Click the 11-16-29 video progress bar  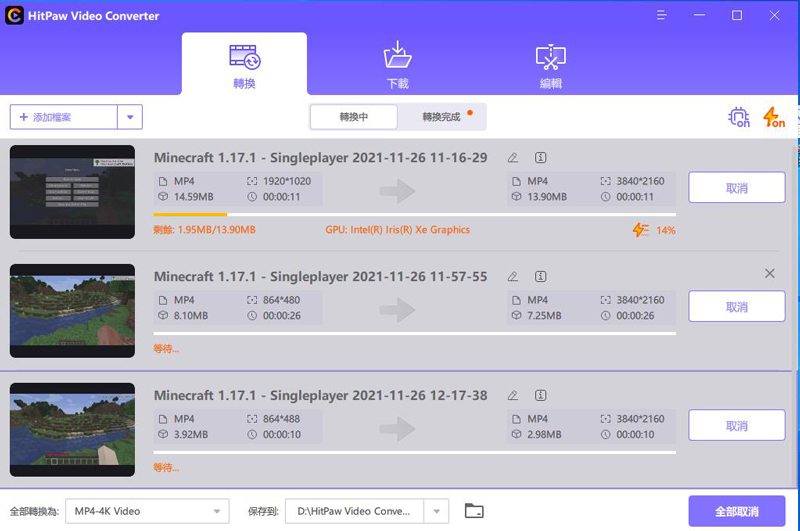coord(415,215)
